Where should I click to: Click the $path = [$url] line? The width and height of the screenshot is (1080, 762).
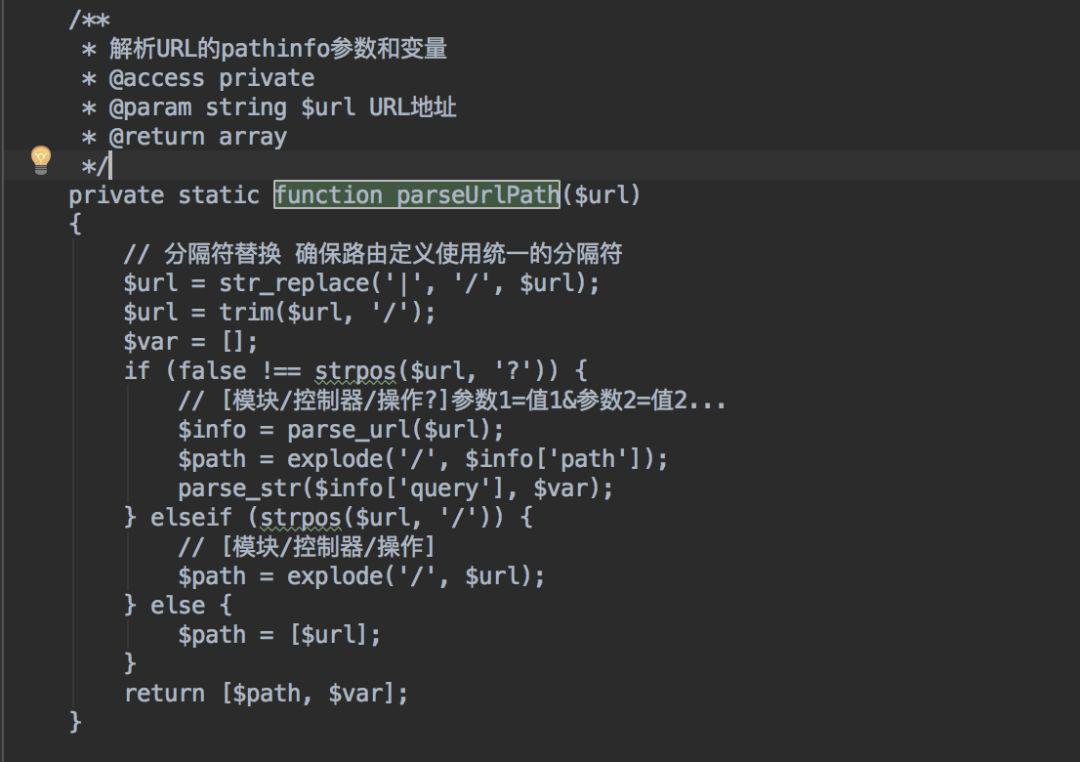pos(279,635)
